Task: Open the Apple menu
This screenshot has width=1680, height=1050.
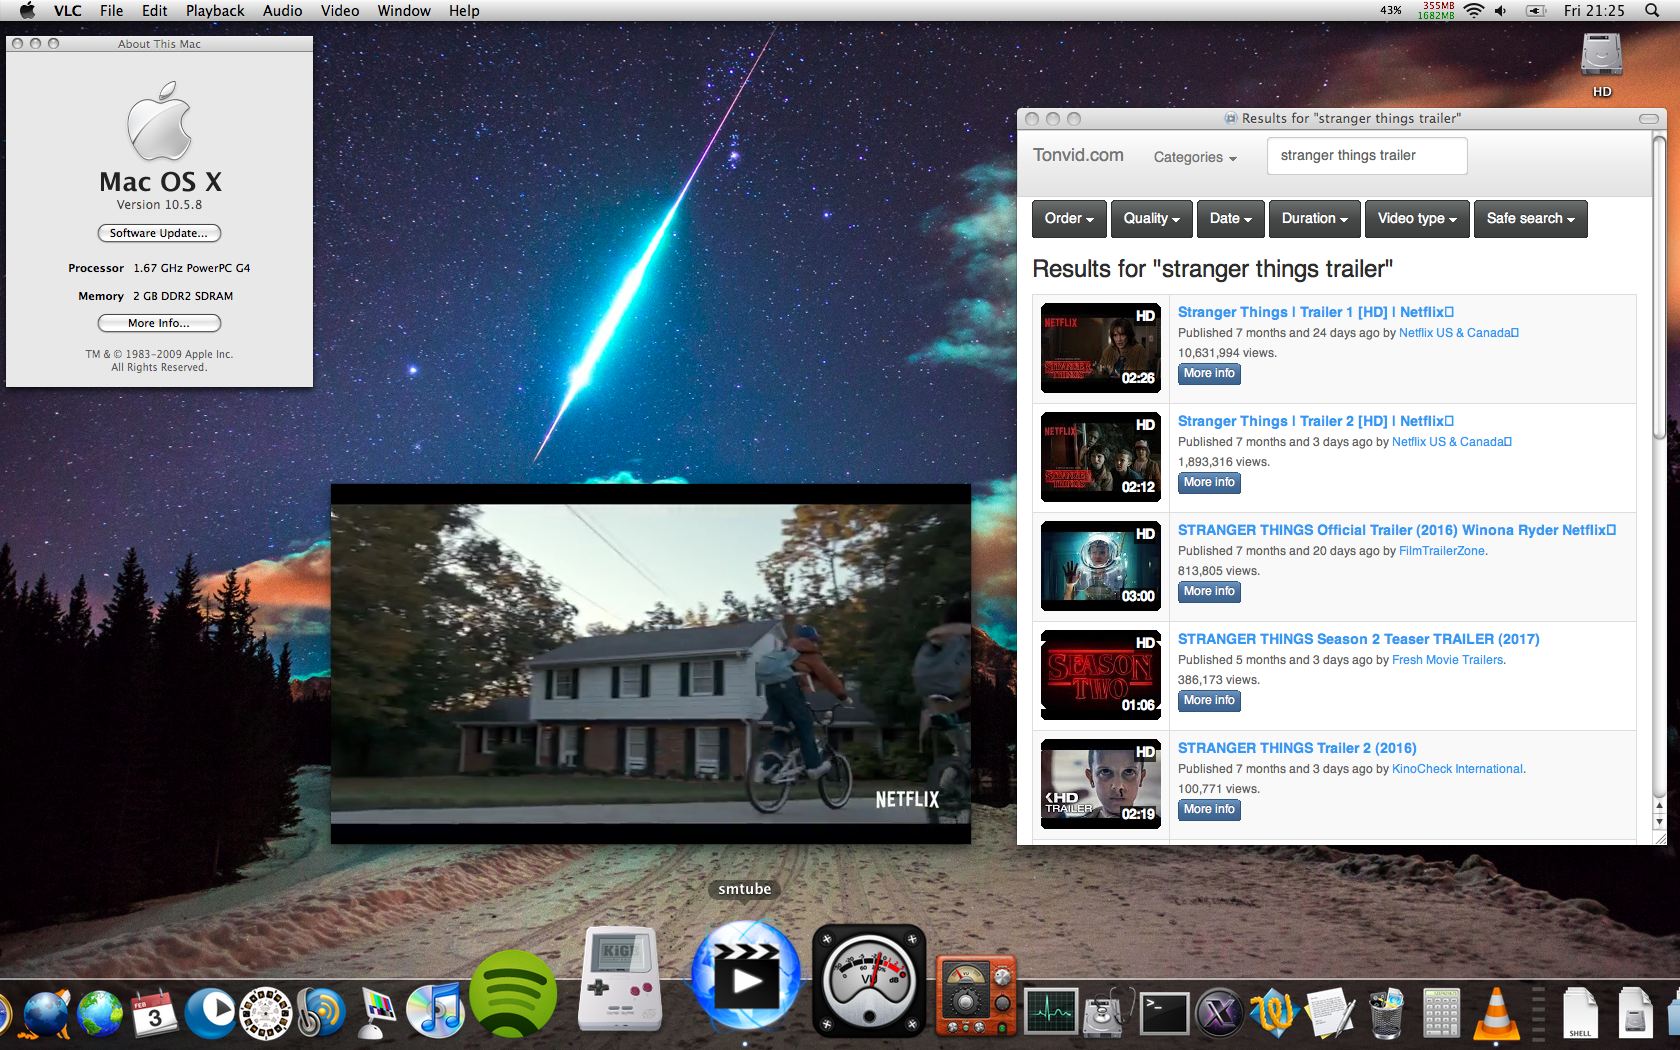Action: [x=27, y=10]
